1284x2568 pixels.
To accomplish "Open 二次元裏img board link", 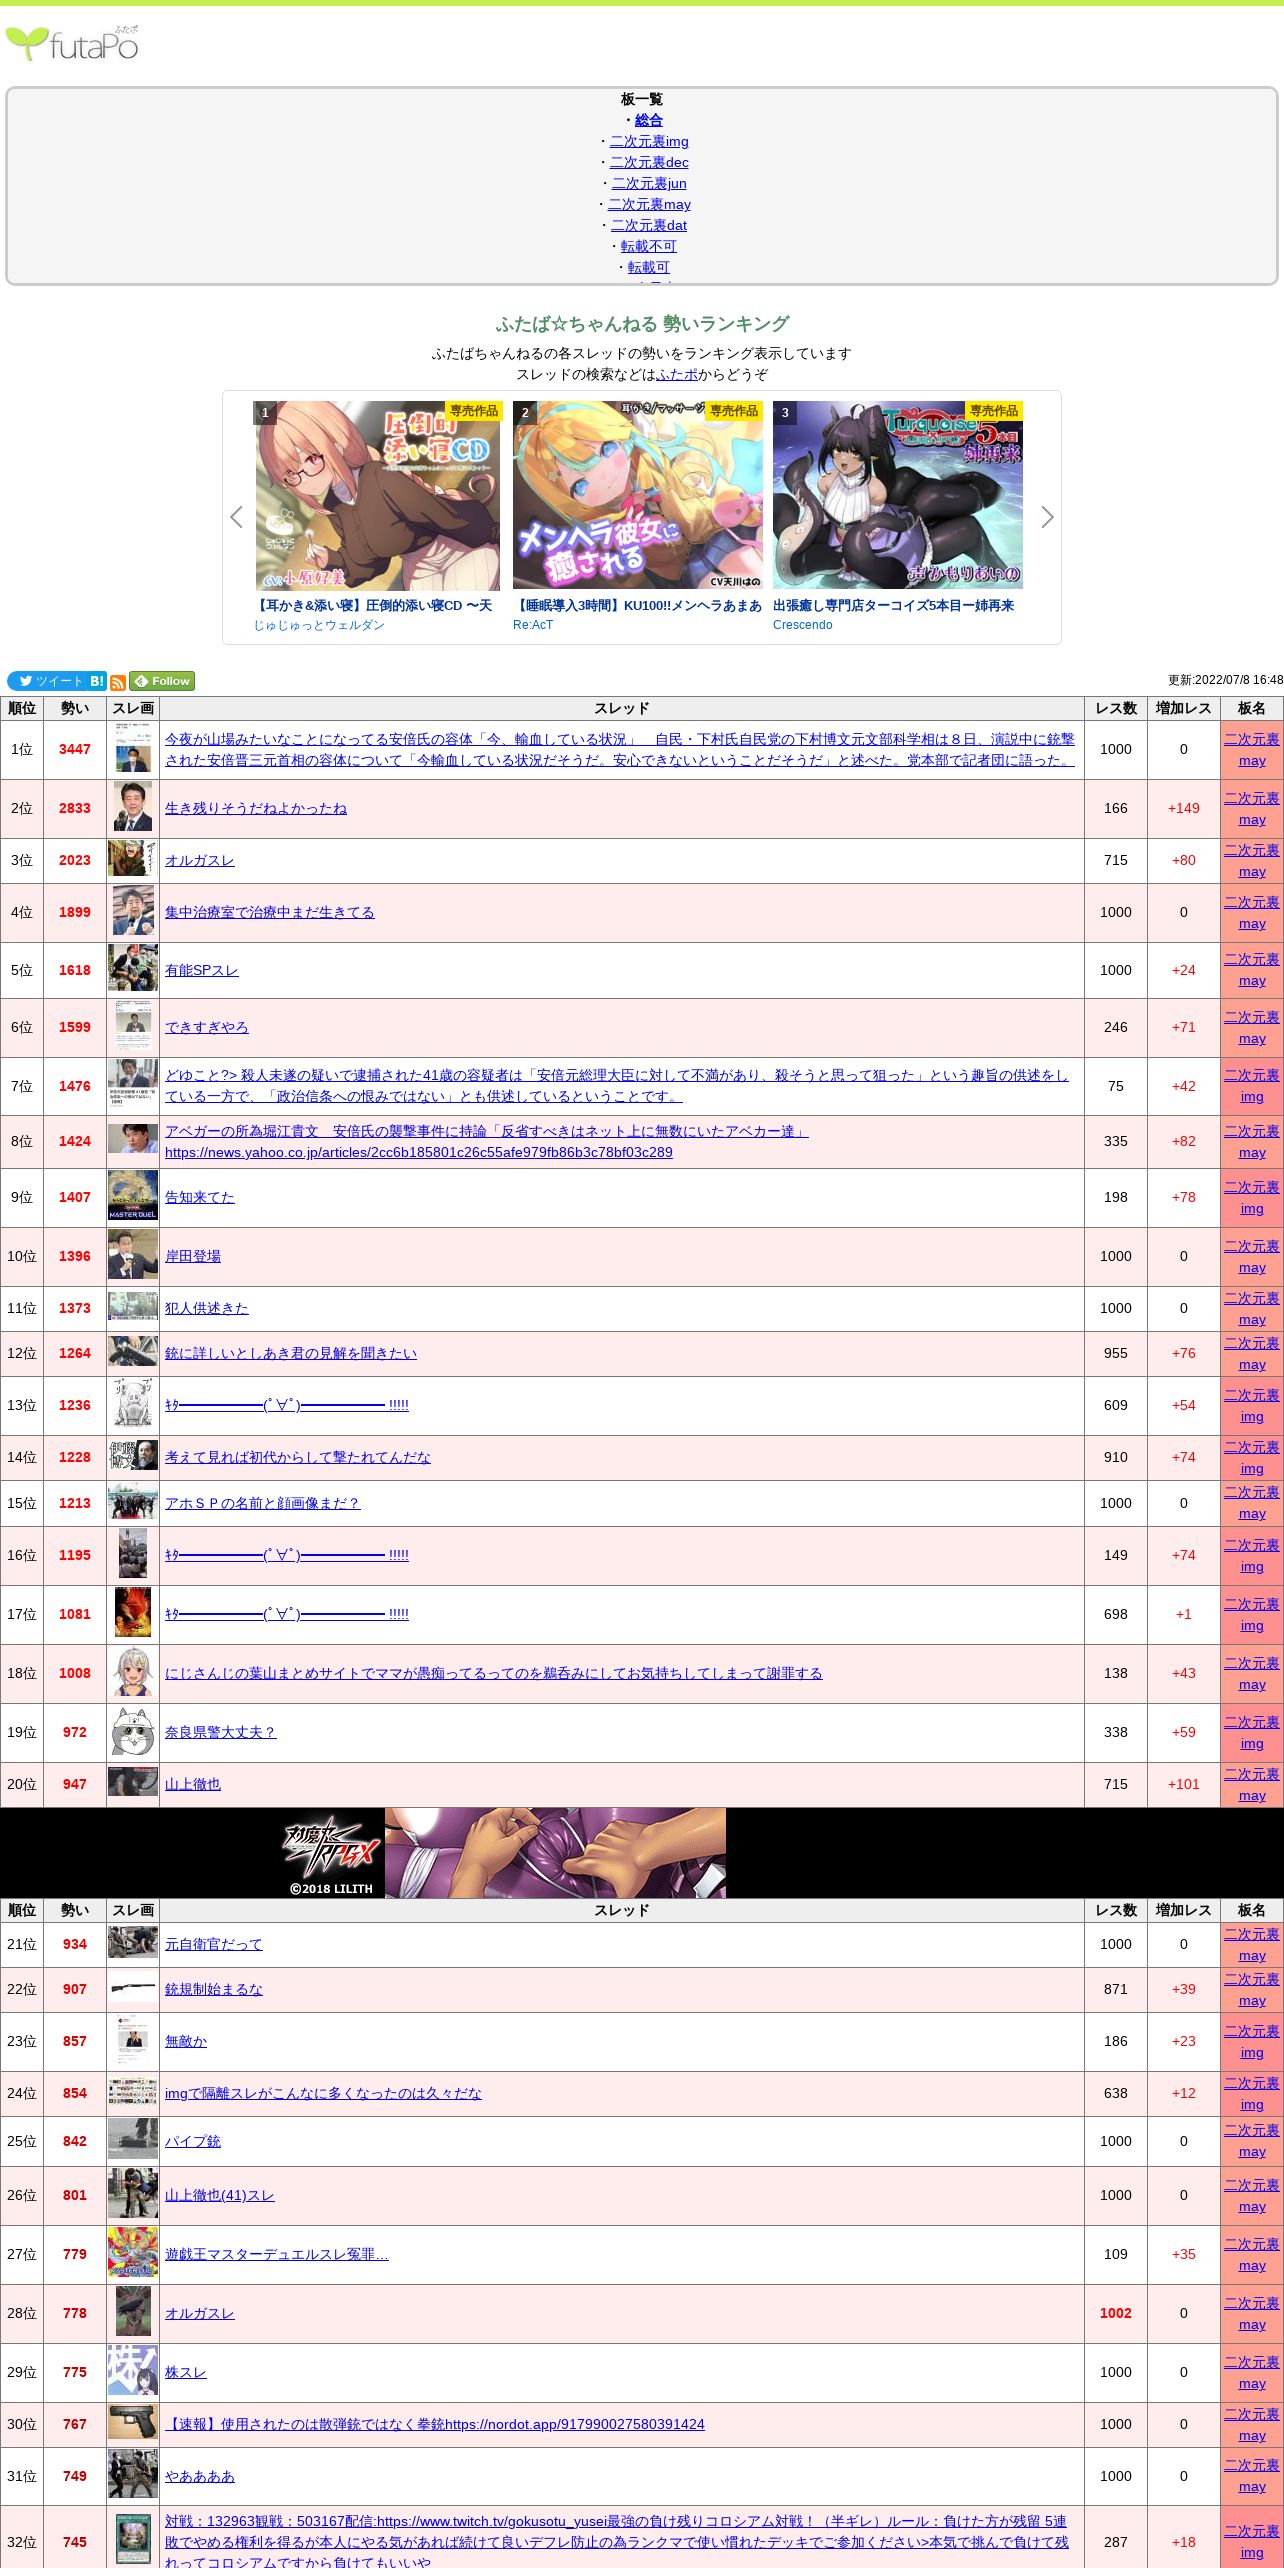I will tap(649, 141).
